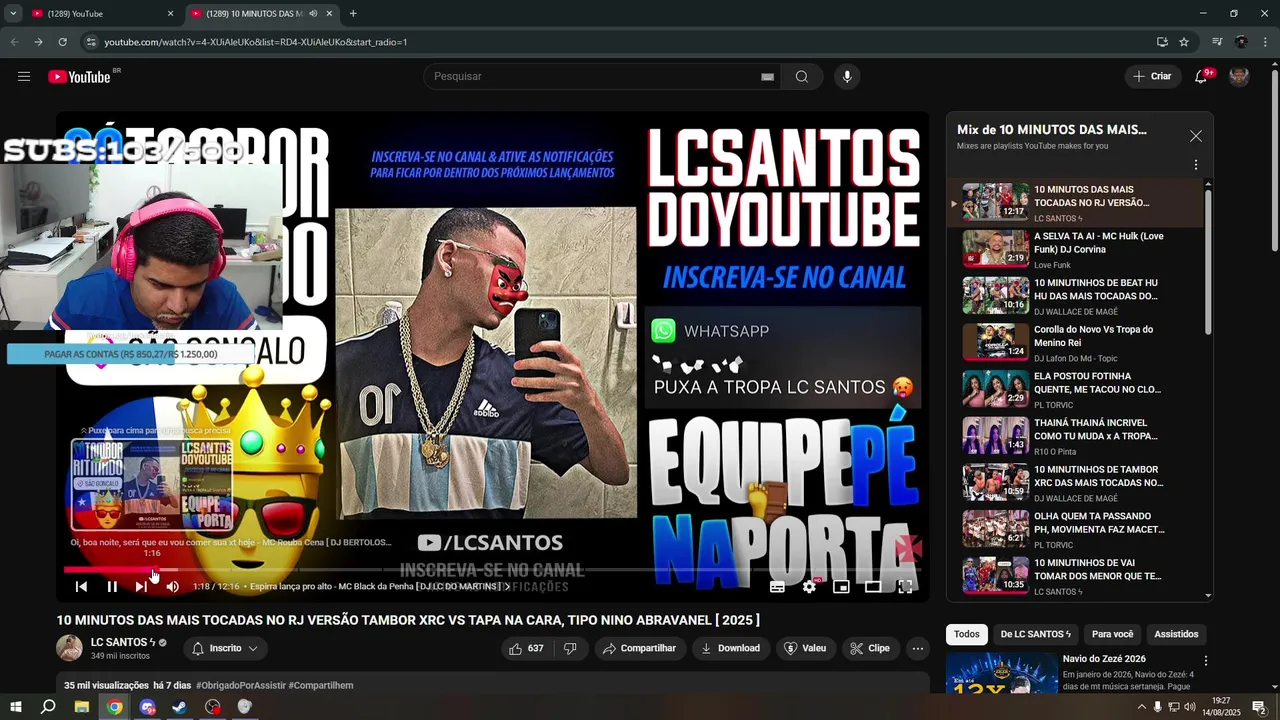
Task: Toggle theater mode in the player
Action: click(873, 587)
